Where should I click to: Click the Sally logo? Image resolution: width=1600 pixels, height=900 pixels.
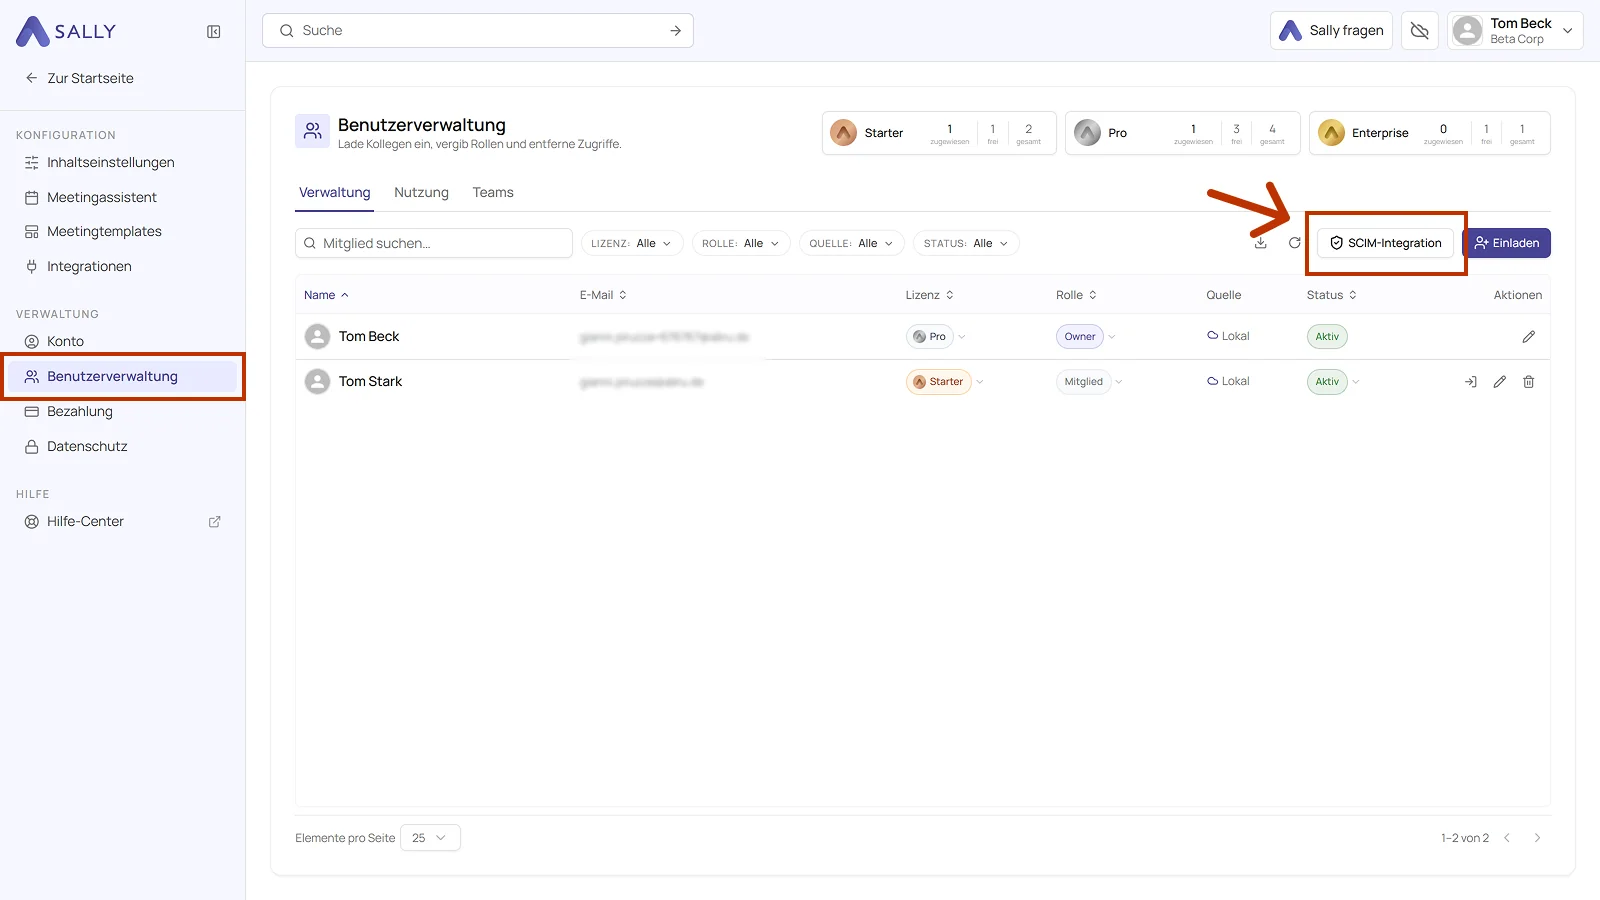(x=66, y=31)
